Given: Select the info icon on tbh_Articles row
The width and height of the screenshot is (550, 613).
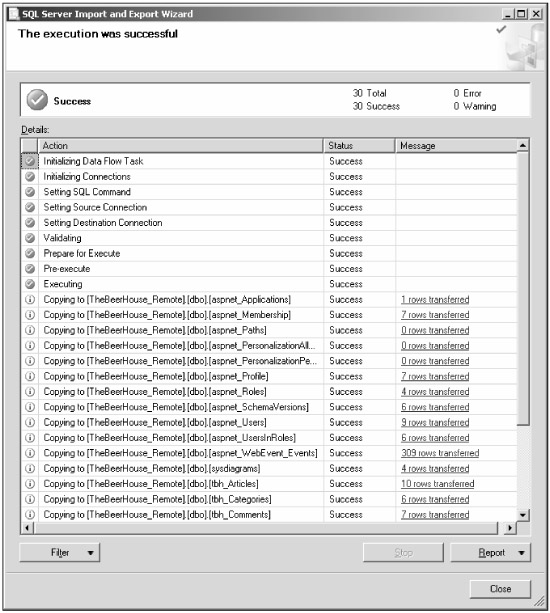Looking at the screenshot, I should tap(30, 484).
